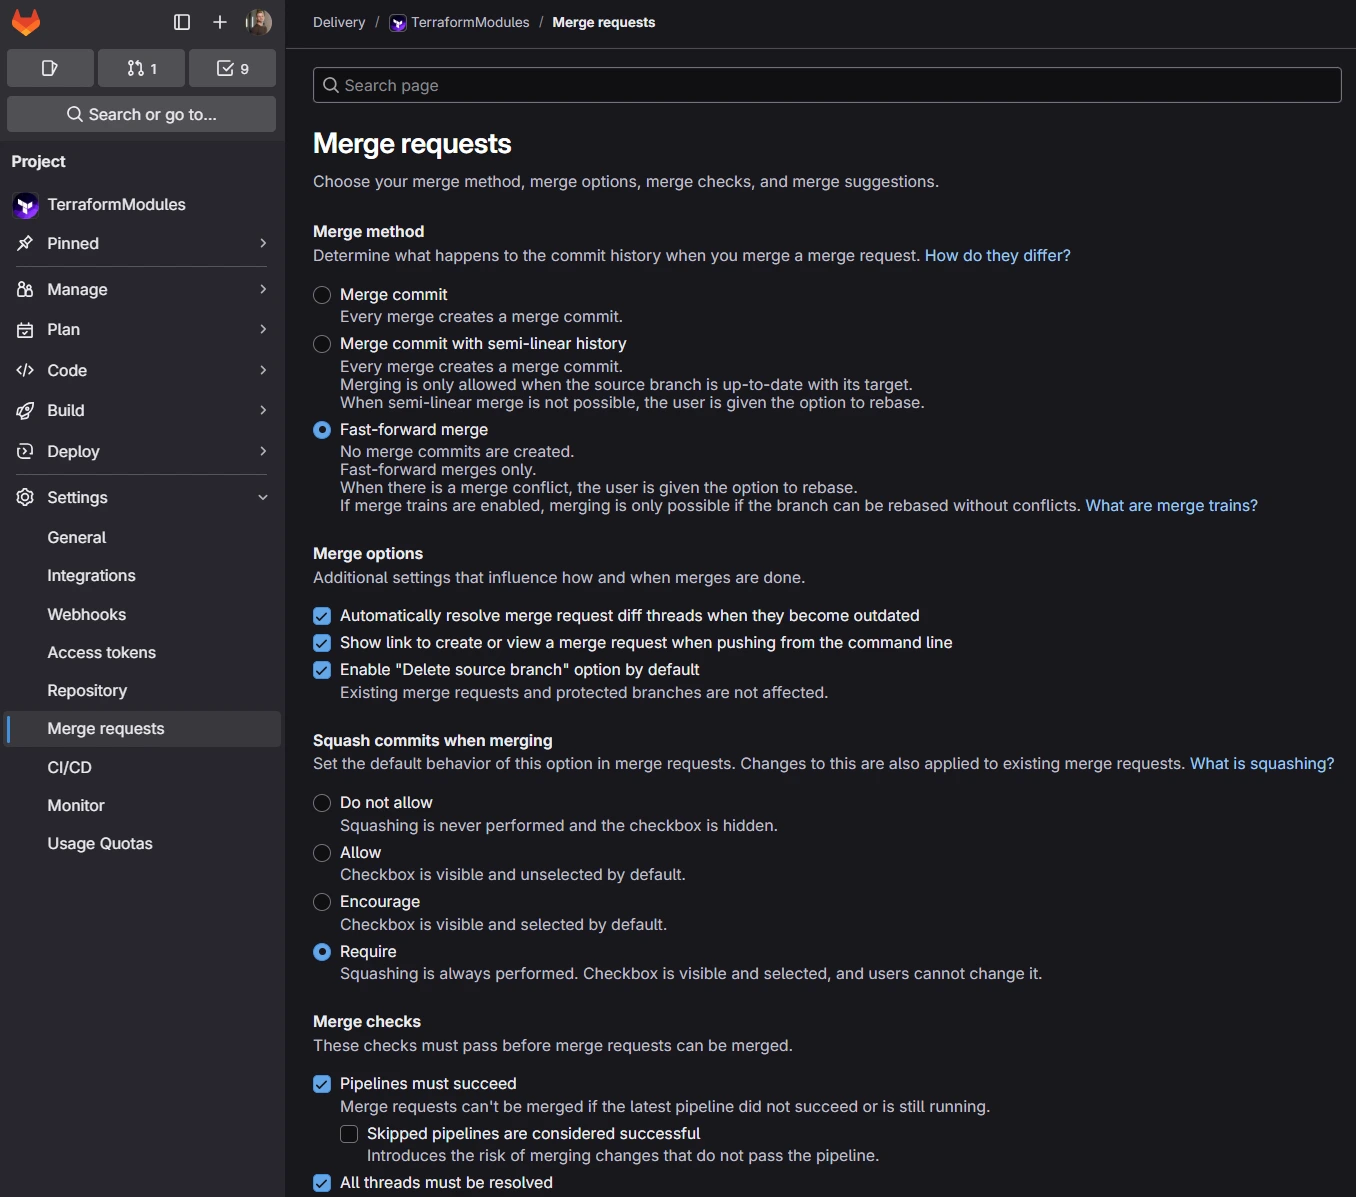Expand the Manage section chevron
This screenshot has height=1197, width=1356.
(x=263, y=289)
